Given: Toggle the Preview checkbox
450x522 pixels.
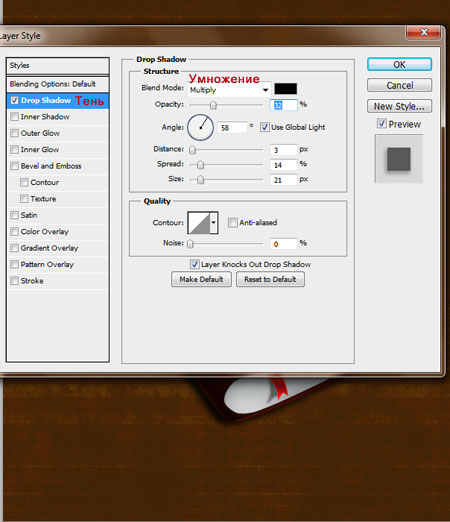Looking at the screenshot, I should [382, 124].
